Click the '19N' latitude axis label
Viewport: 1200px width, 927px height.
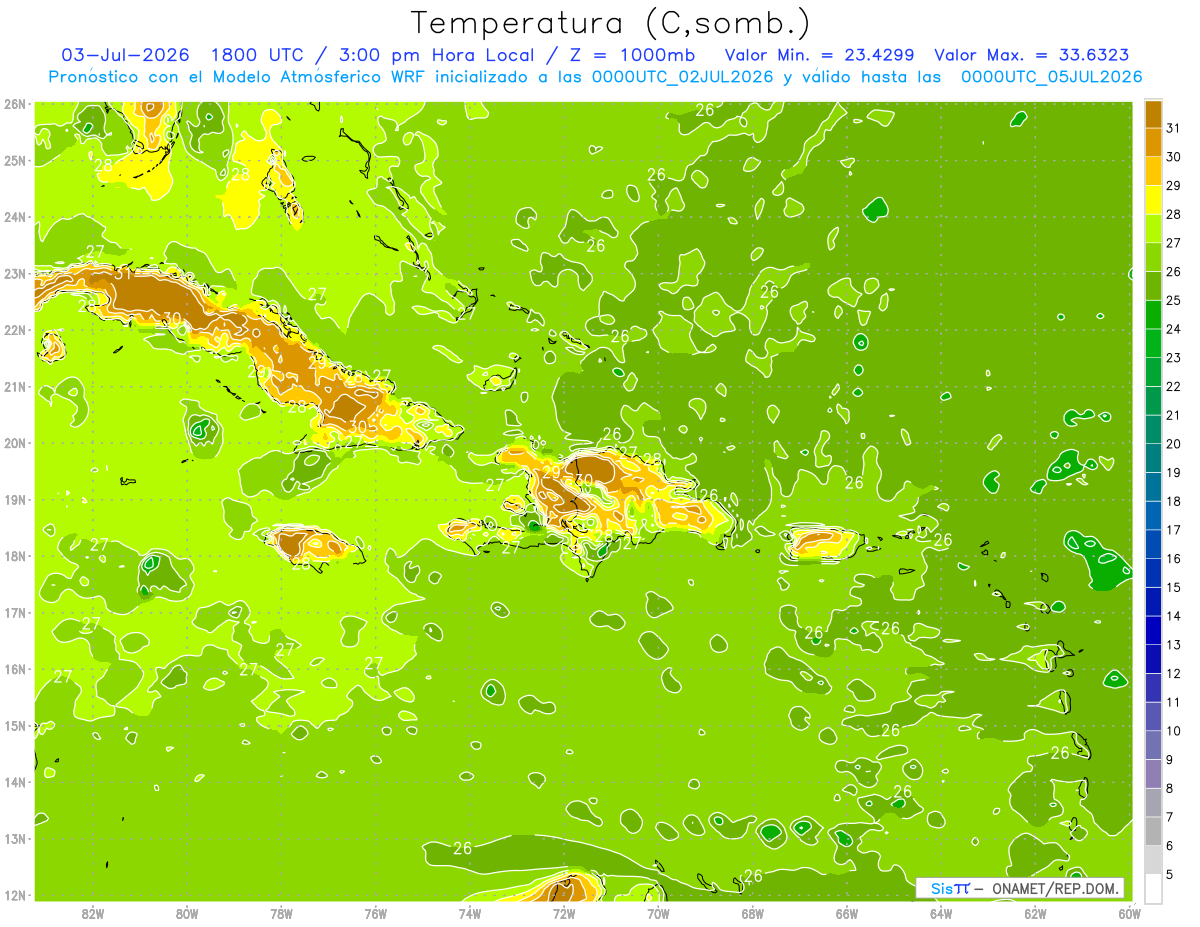14,500
